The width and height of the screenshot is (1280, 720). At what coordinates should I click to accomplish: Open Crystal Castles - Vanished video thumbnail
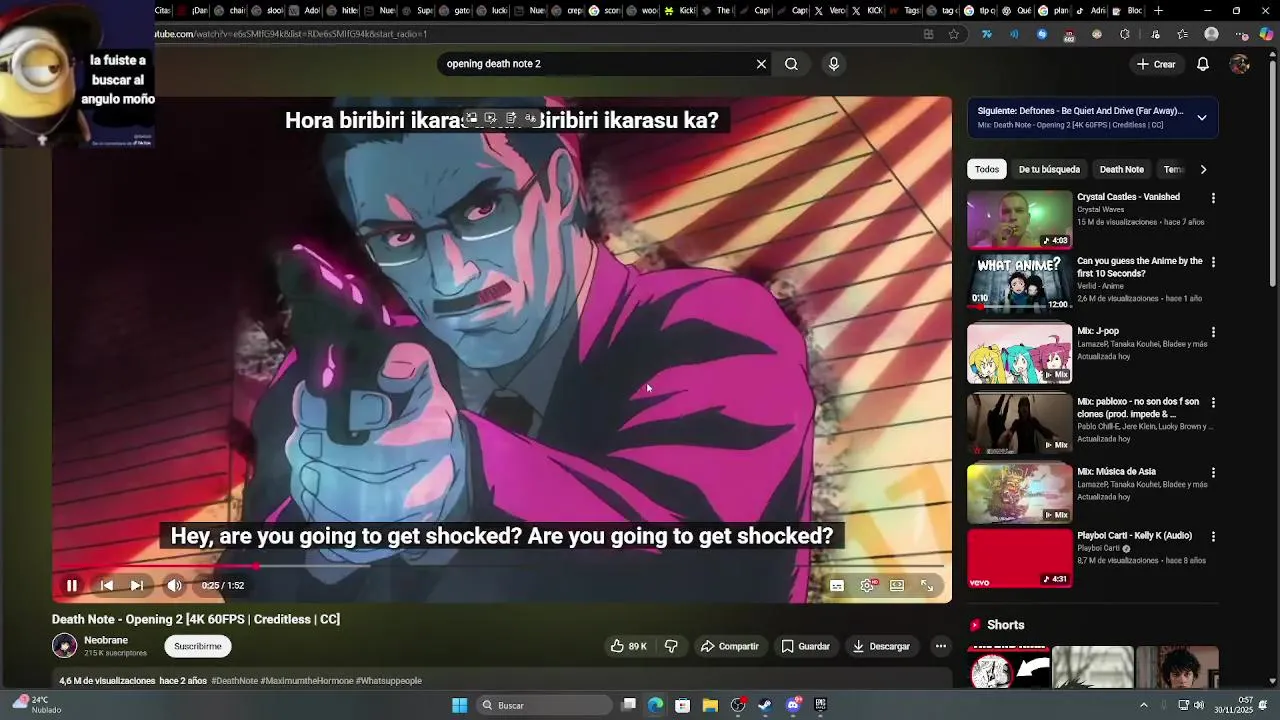(1019, 219)
